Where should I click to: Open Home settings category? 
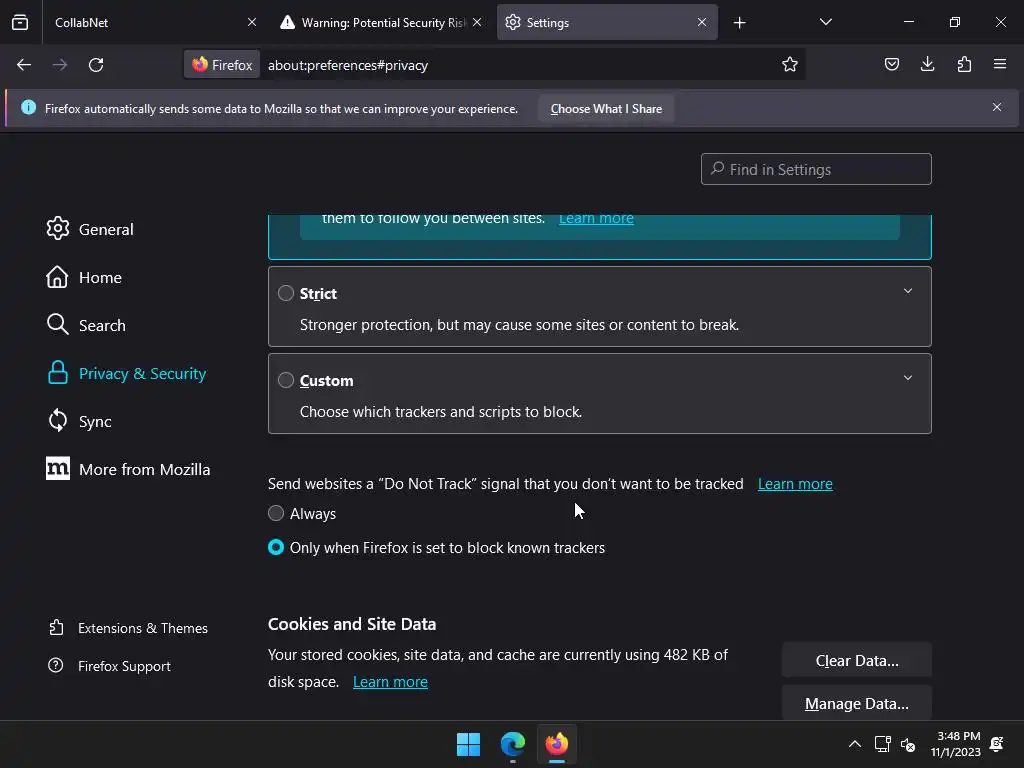84,278
